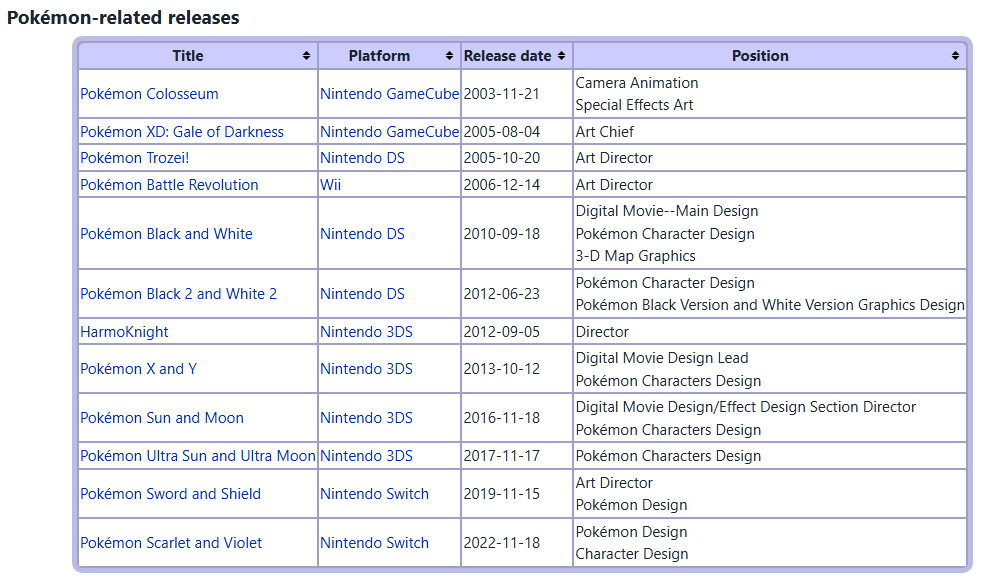Open Nintendo DS link in Trozei row

click(x=363, y=158)
